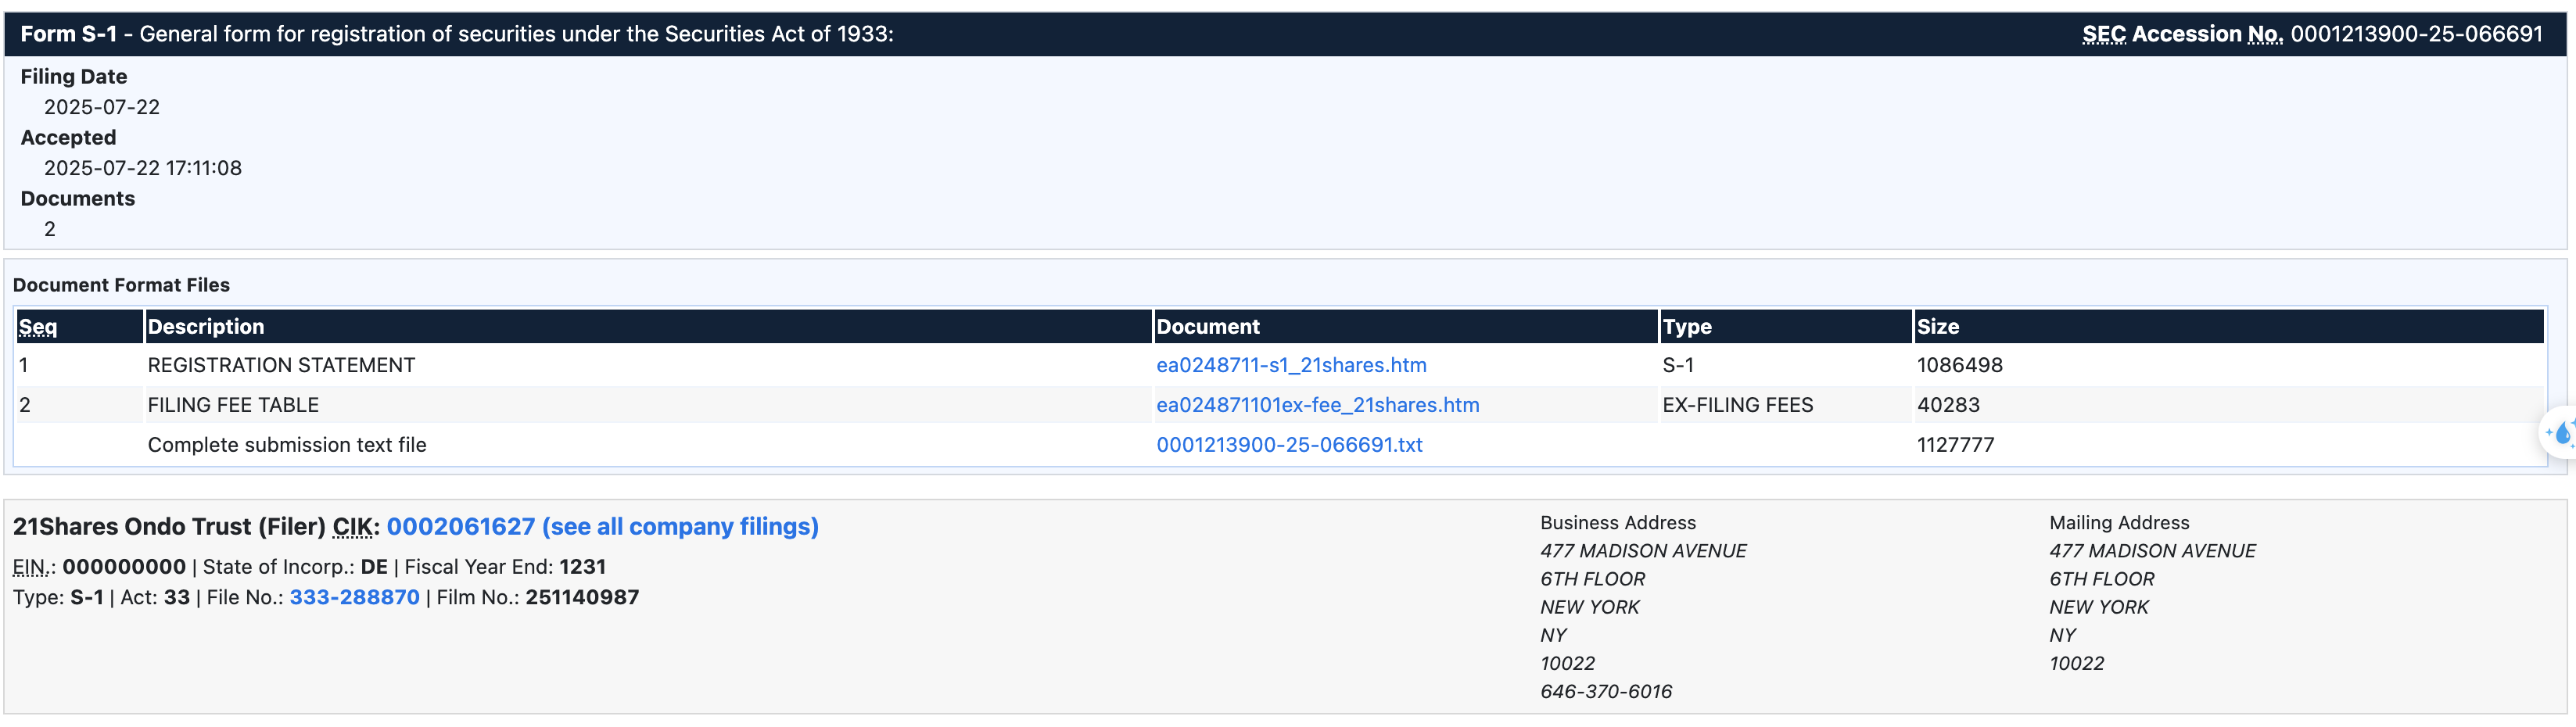The width and height of the screenshot is (2576, 727).
Task: Click the SEC Accession No. abbreviation label
Action: (2181, 34)
